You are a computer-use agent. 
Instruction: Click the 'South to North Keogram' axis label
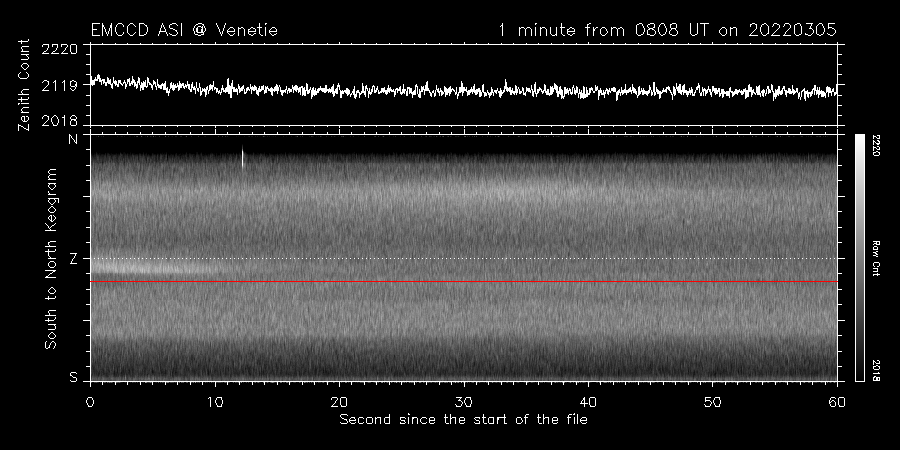tap(51, 258)
